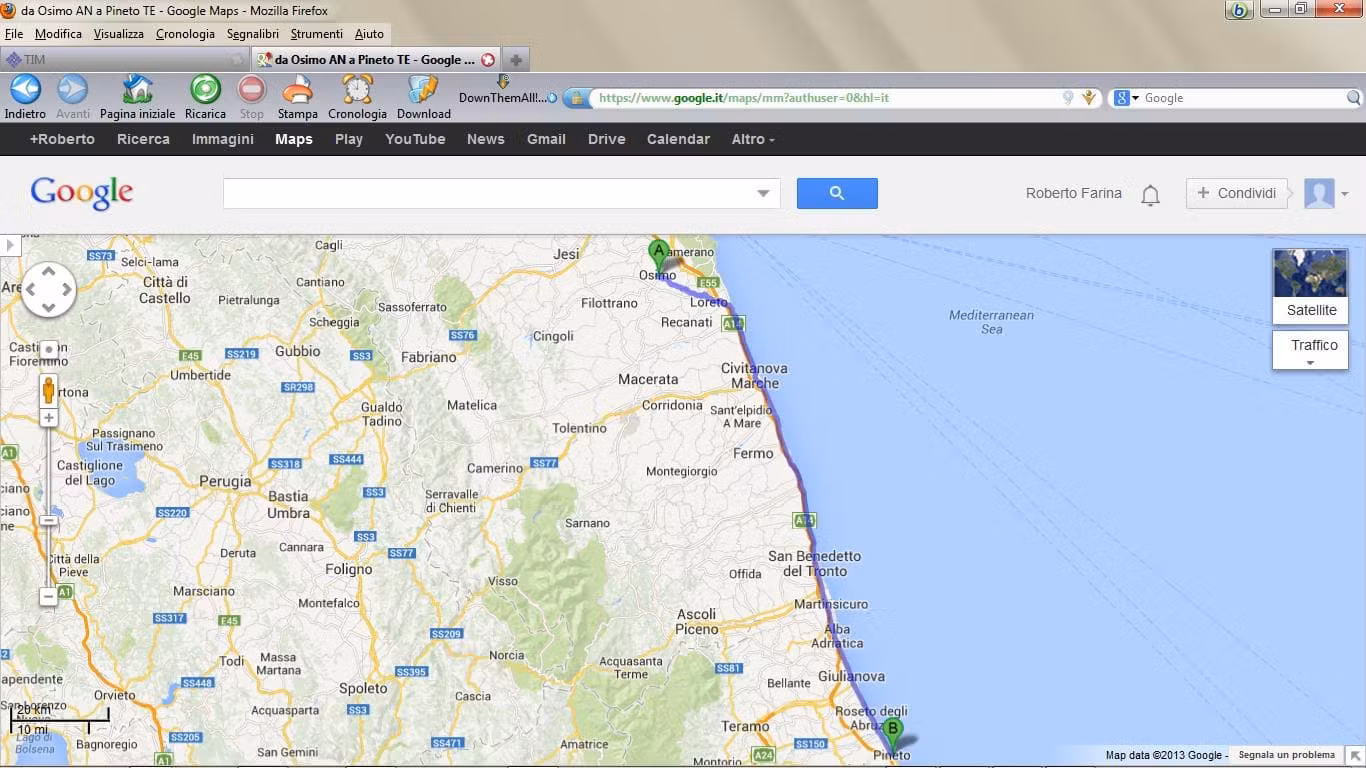Reload the page with Ricarica icon
The height and width of the screenshot is (768, 1366).
pos(205,90)
